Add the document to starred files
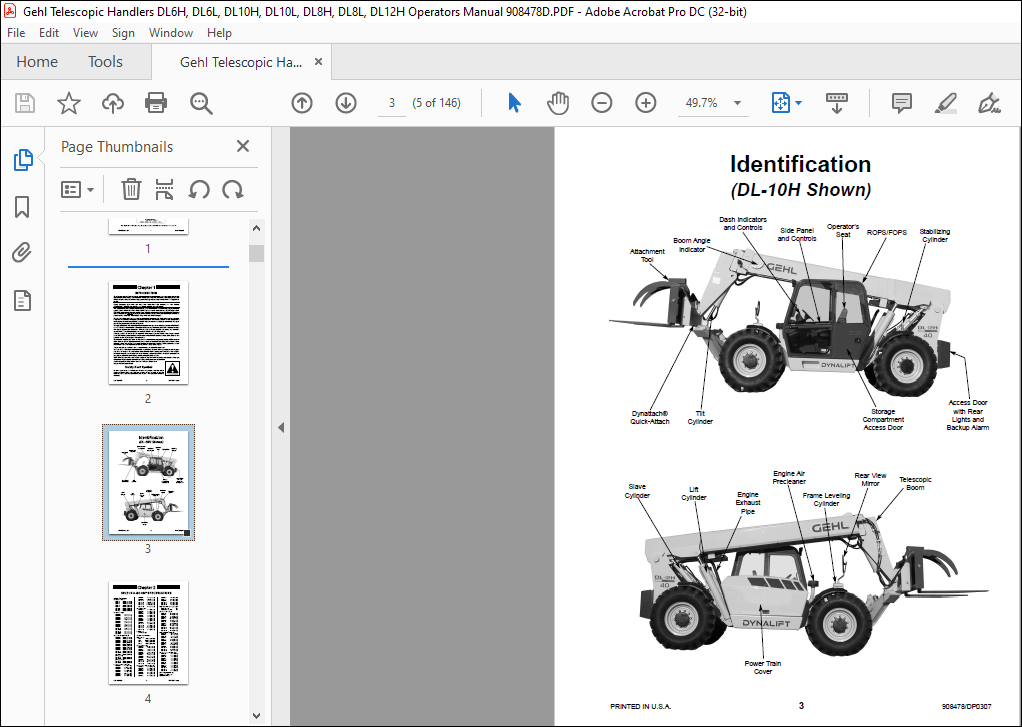The image size is (1022, 727). tap(68, 103)
